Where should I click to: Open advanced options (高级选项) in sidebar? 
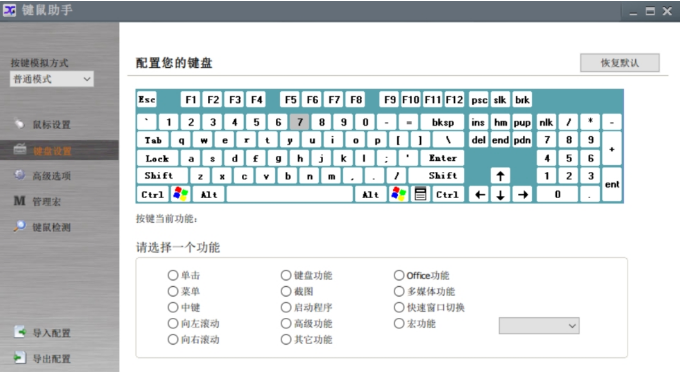[x=42, y=176]
